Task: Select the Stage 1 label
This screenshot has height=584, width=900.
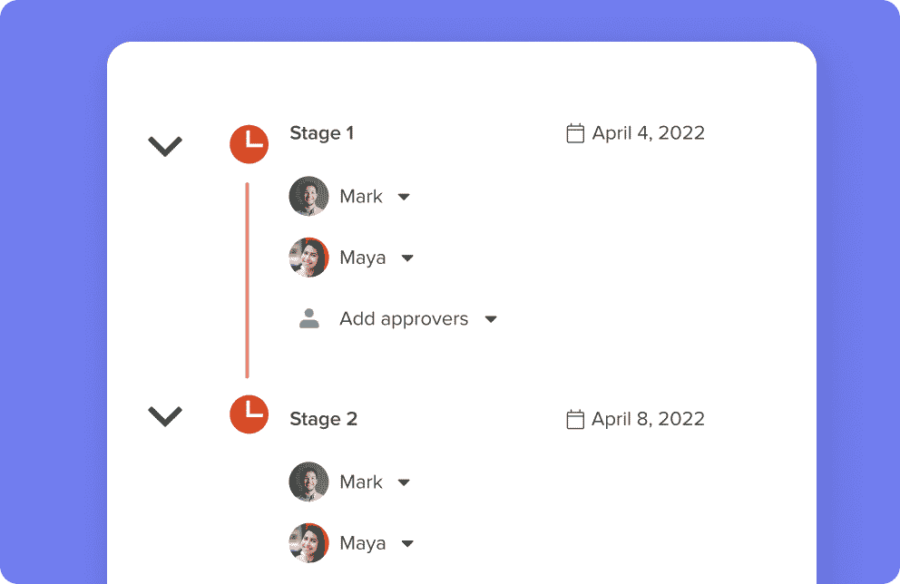Action: [322, 132]
